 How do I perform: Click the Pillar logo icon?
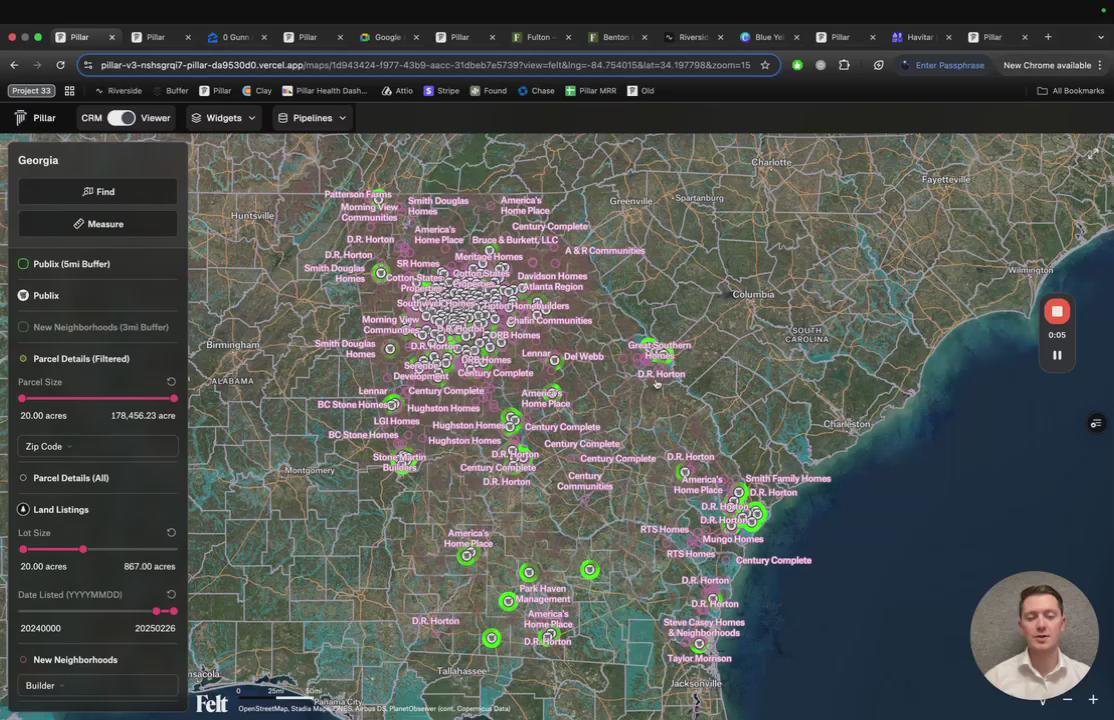coord(21,118)
